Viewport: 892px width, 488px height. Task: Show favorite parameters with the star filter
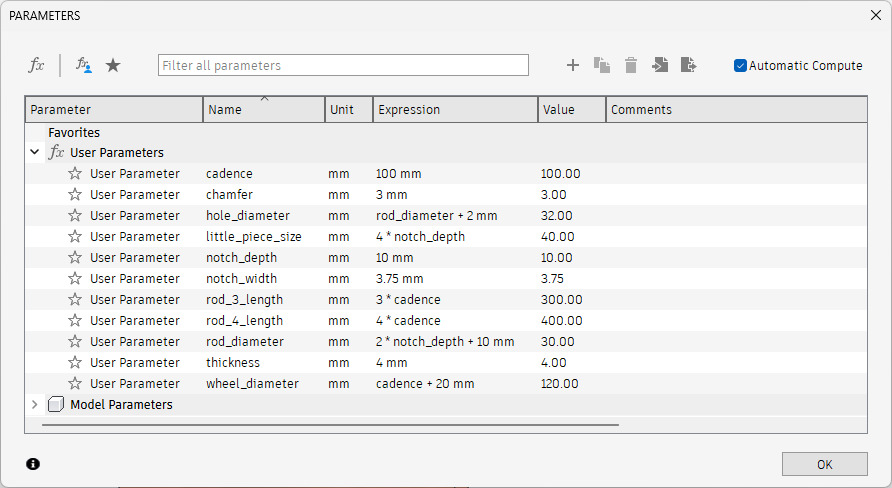click(113, 65)
